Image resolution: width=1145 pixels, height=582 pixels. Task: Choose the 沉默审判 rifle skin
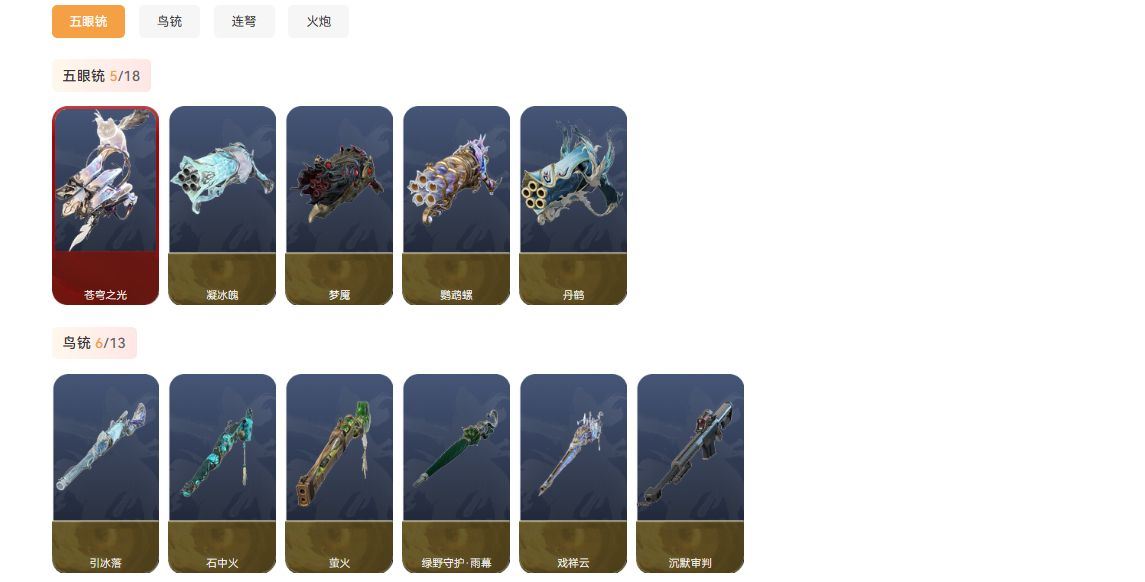[x=690, y=473]
